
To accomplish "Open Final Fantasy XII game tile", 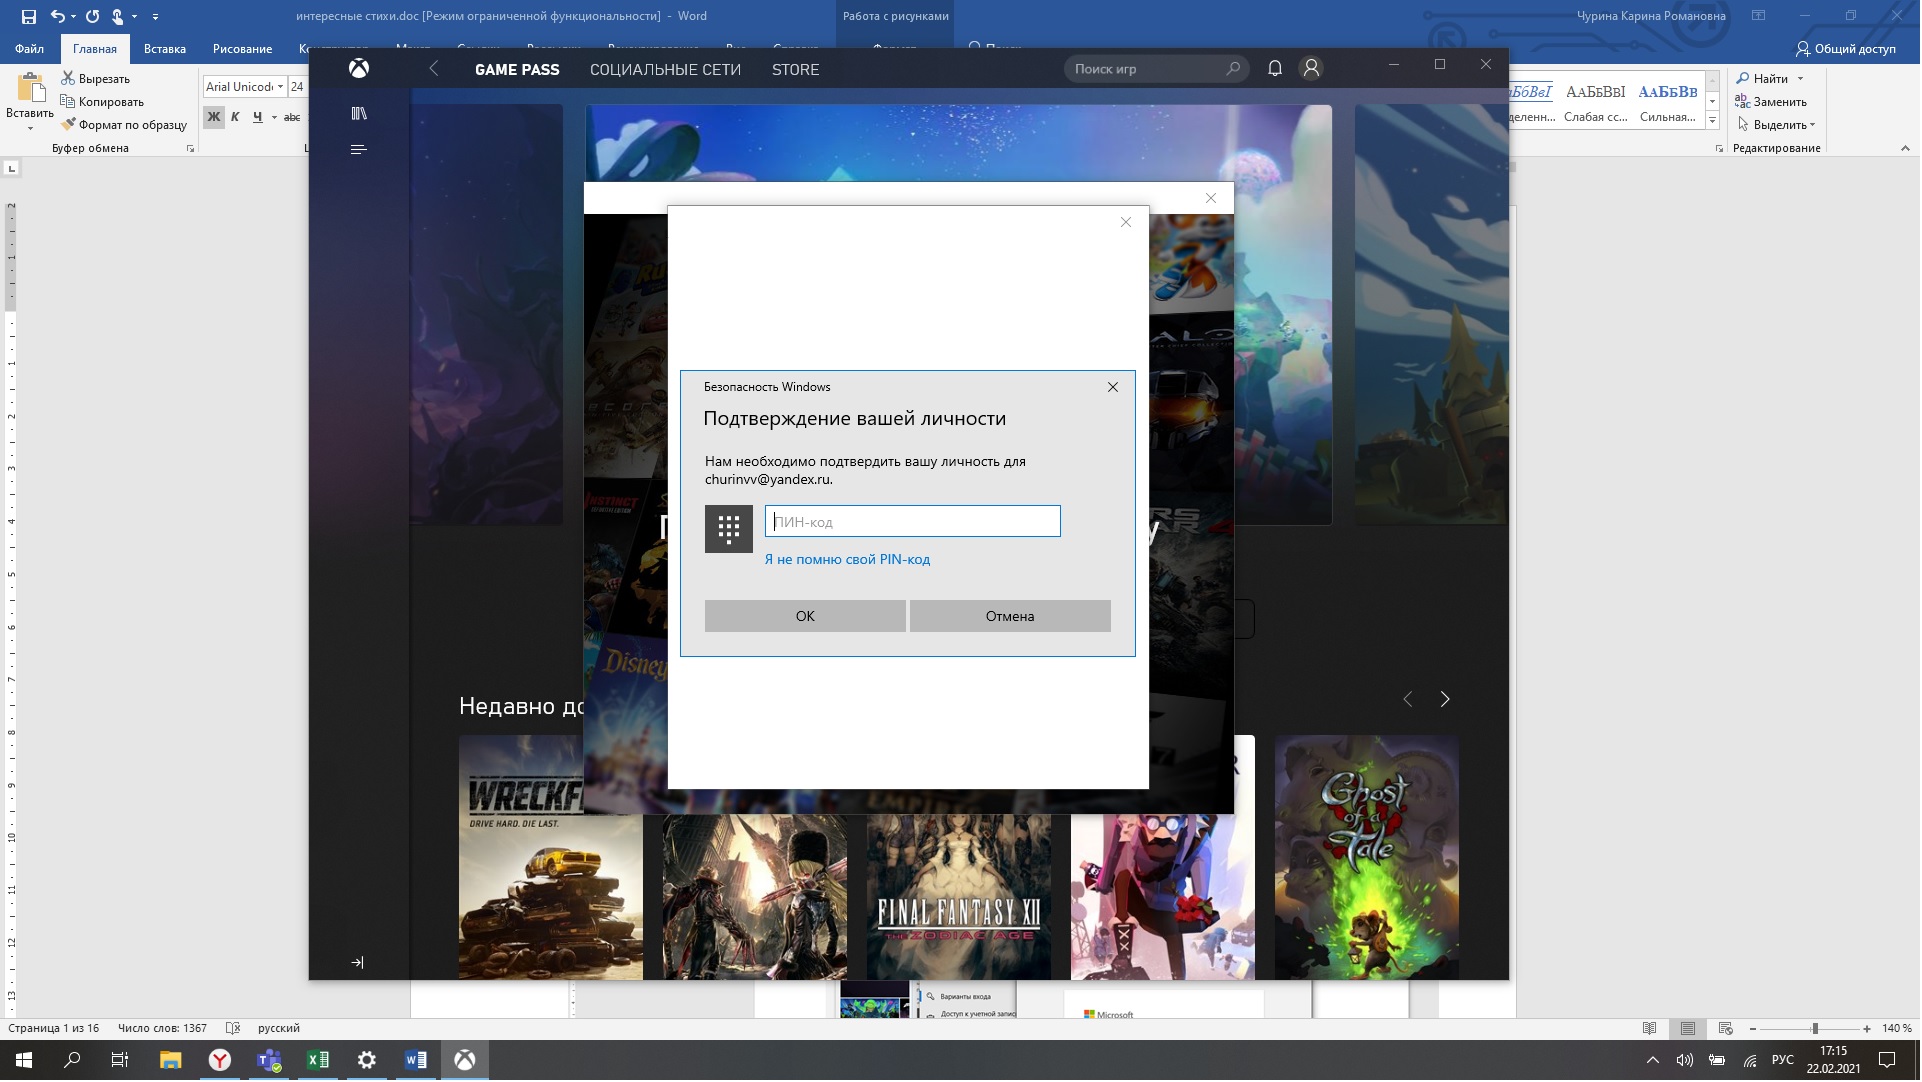I will (960, 898).
